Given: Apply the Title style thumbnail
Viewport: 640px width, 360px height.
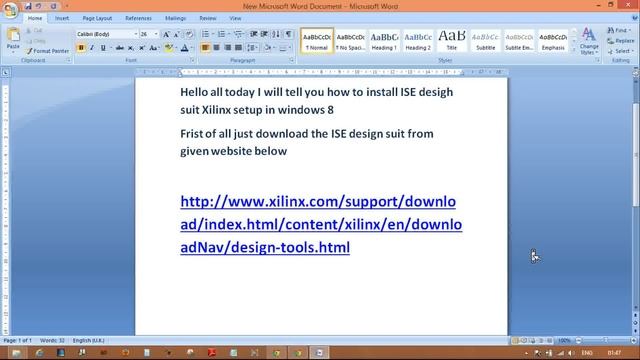Looking at the screenshot, I should pos(451,41).
